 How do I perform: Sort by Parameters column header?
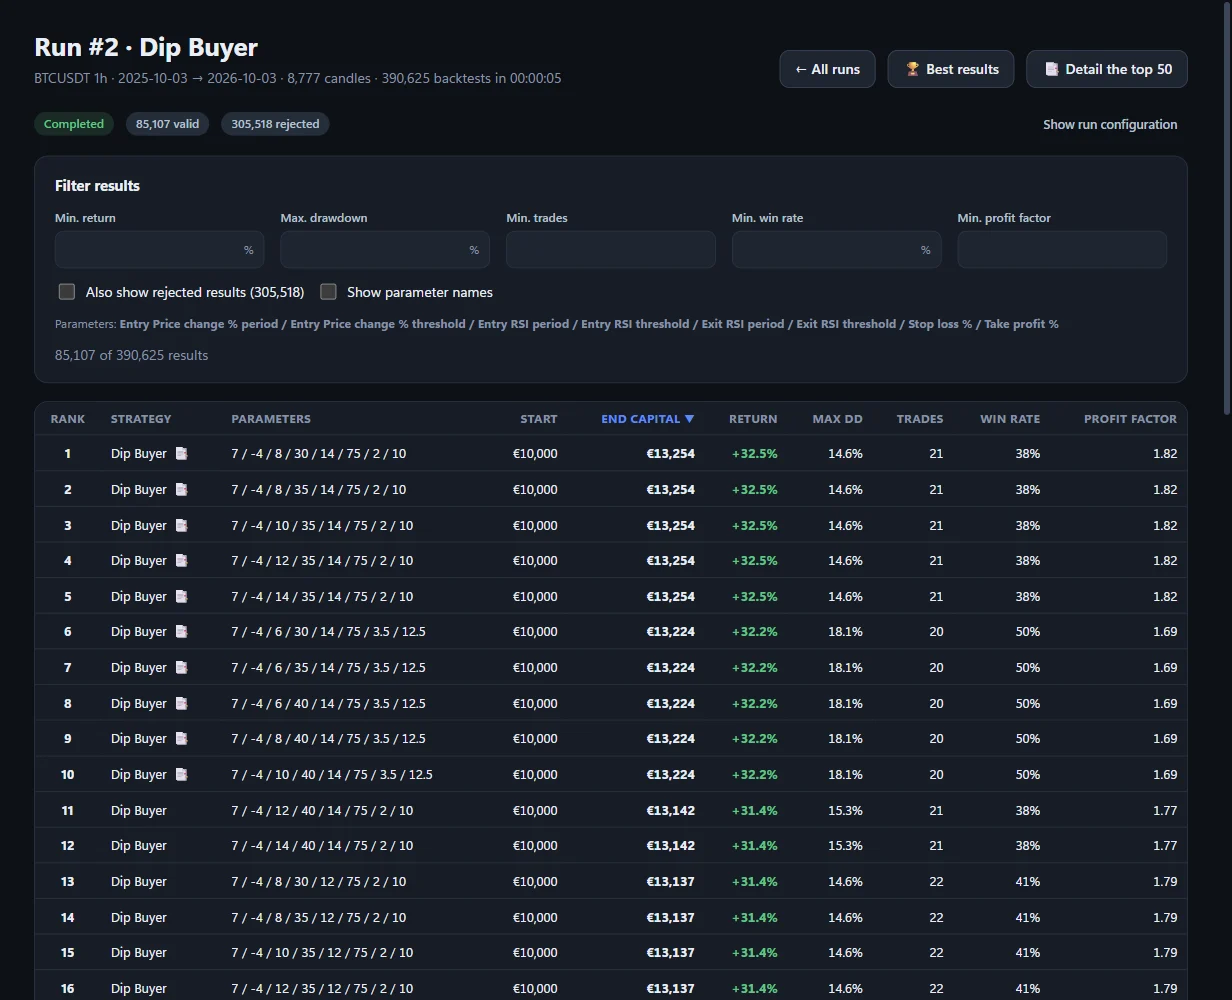[271, 419]
